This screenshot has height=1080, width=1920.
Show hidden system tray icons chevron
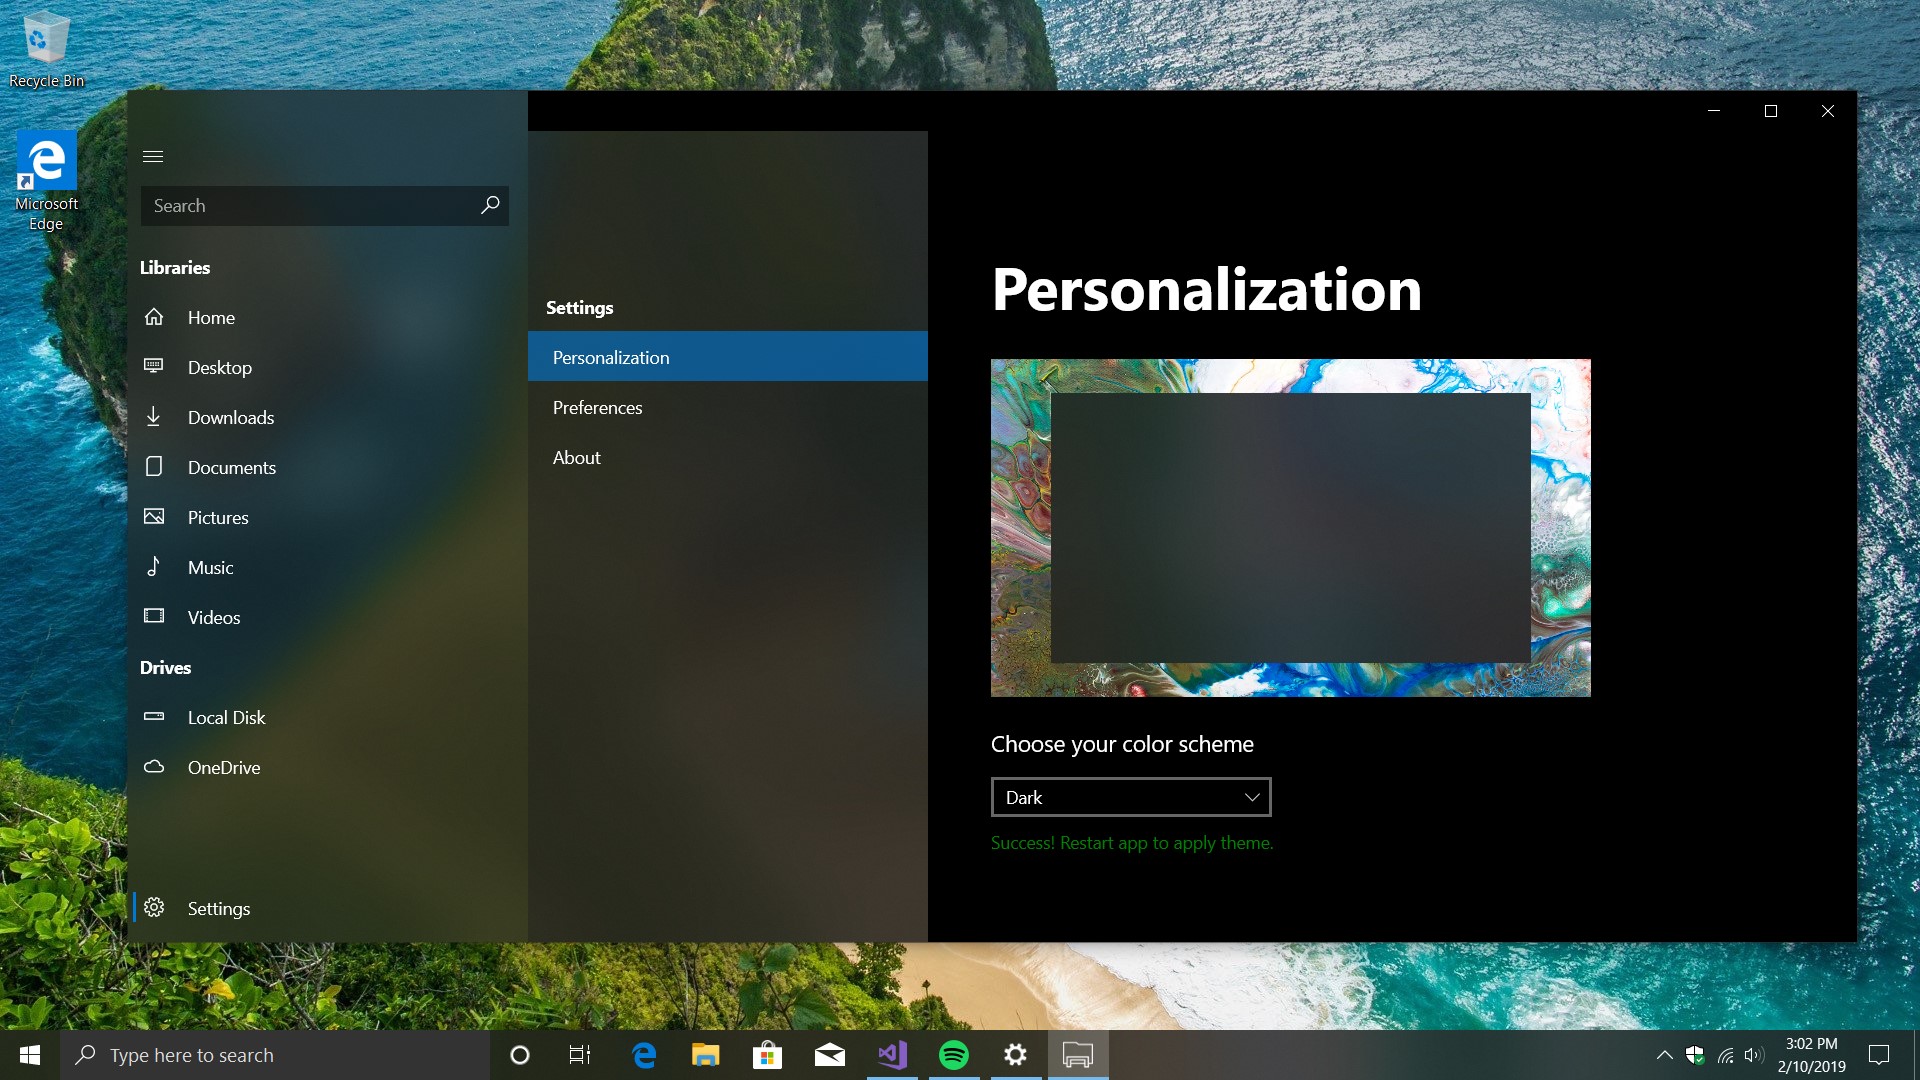tap(1664, 1055)
